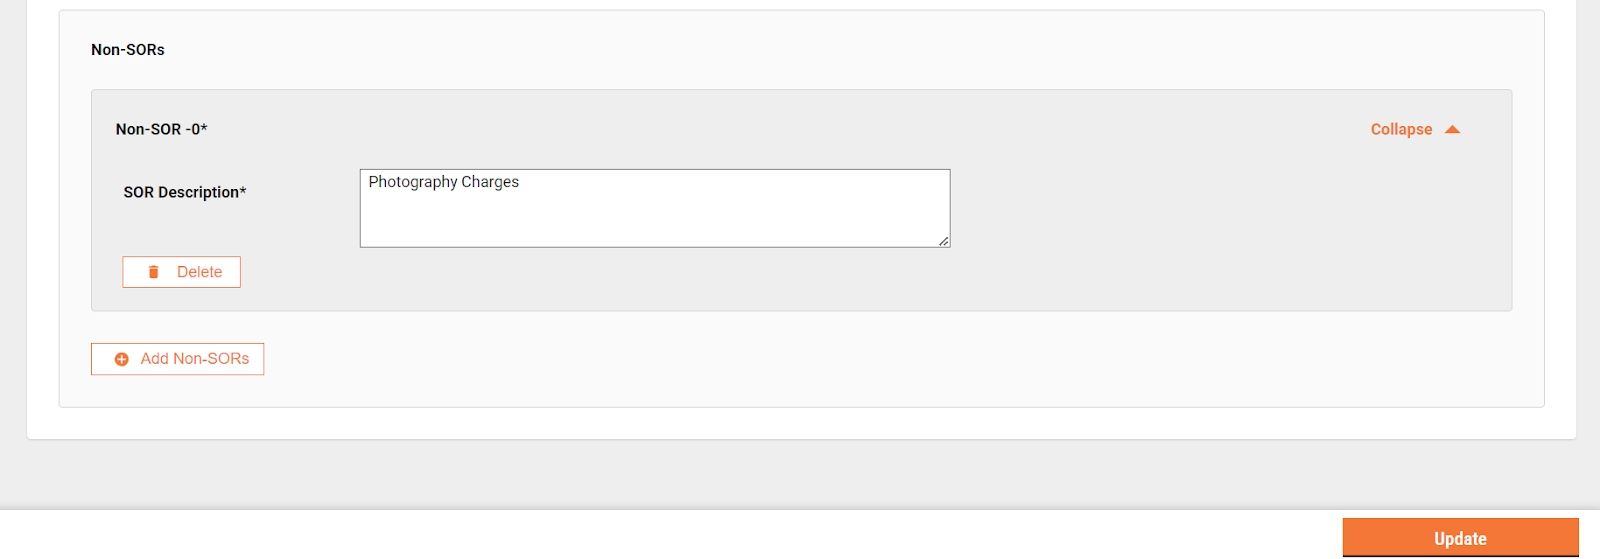Click the empty second line of the description box
This screenshot has width=1600, height=559.
[x=600, y=205]
